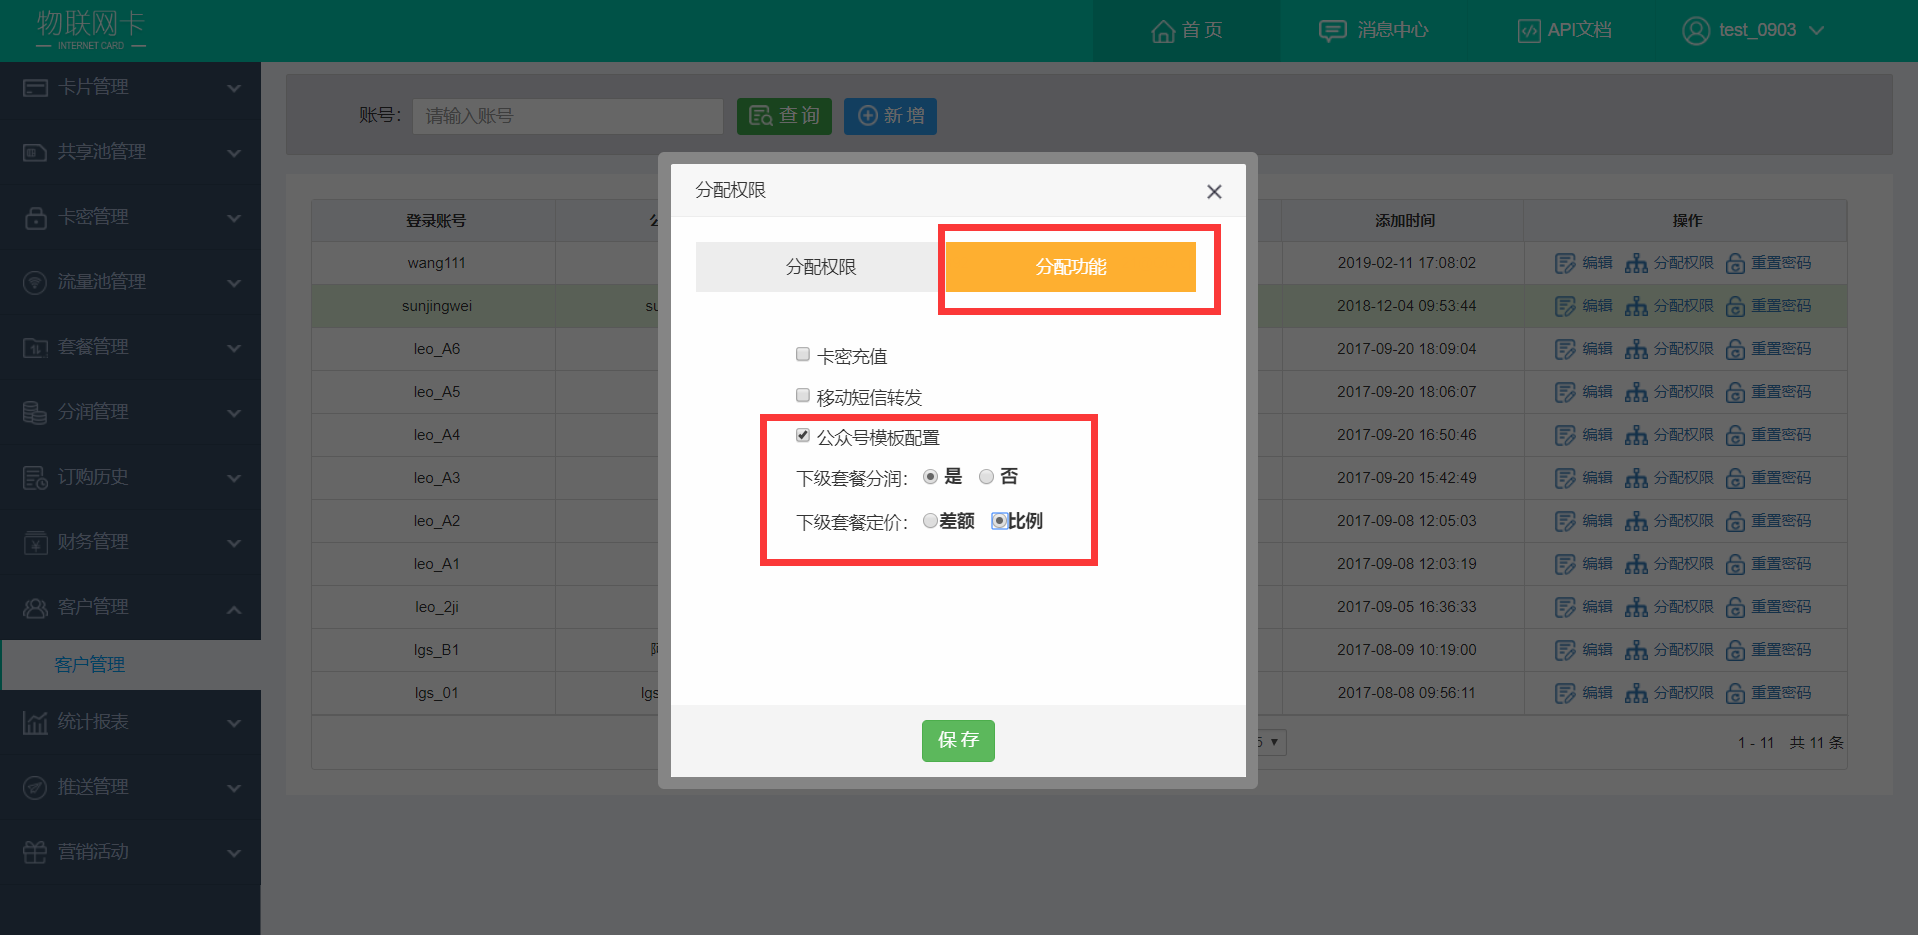The width and height of the screenshot is (1918, 935).
Task: Click the 客户管理 people icon
Action: coord(35,608)
